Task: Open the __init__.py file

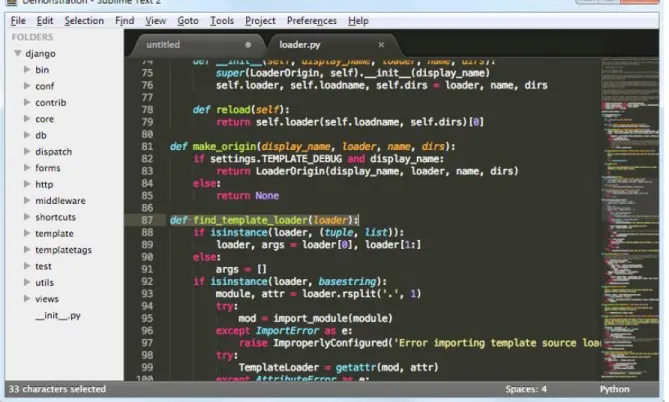Action: click(x=58, y=315)
